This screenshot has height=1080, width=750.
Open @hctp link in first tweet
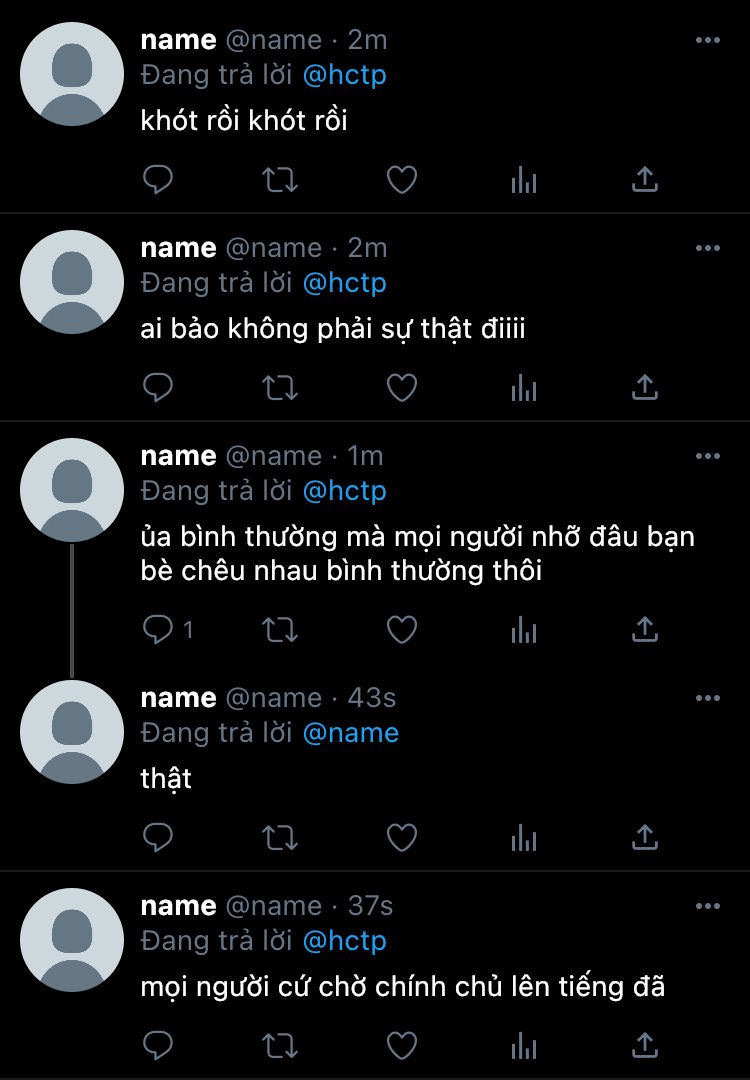344,75
